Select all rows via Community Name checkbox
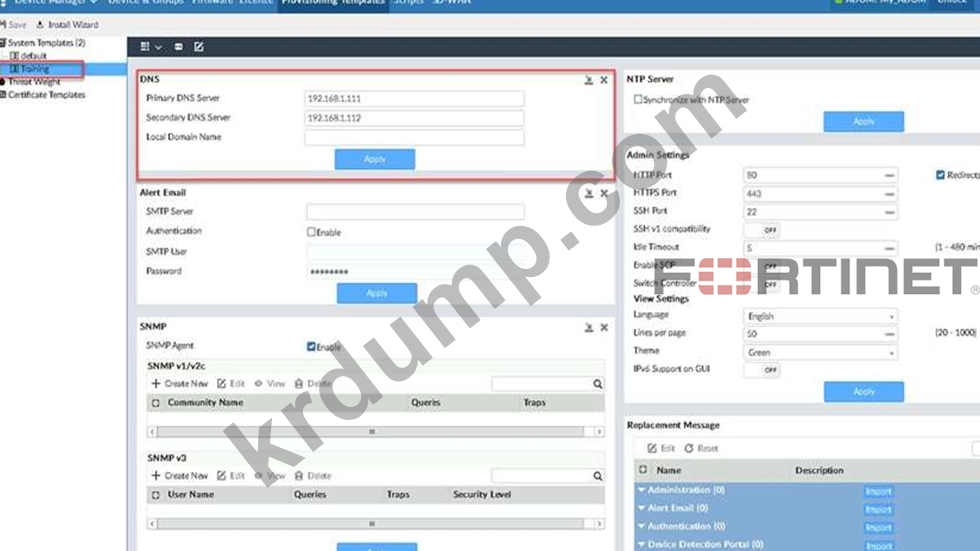Image resolution: width=980 pixels, height=551 pixels. 156,403
